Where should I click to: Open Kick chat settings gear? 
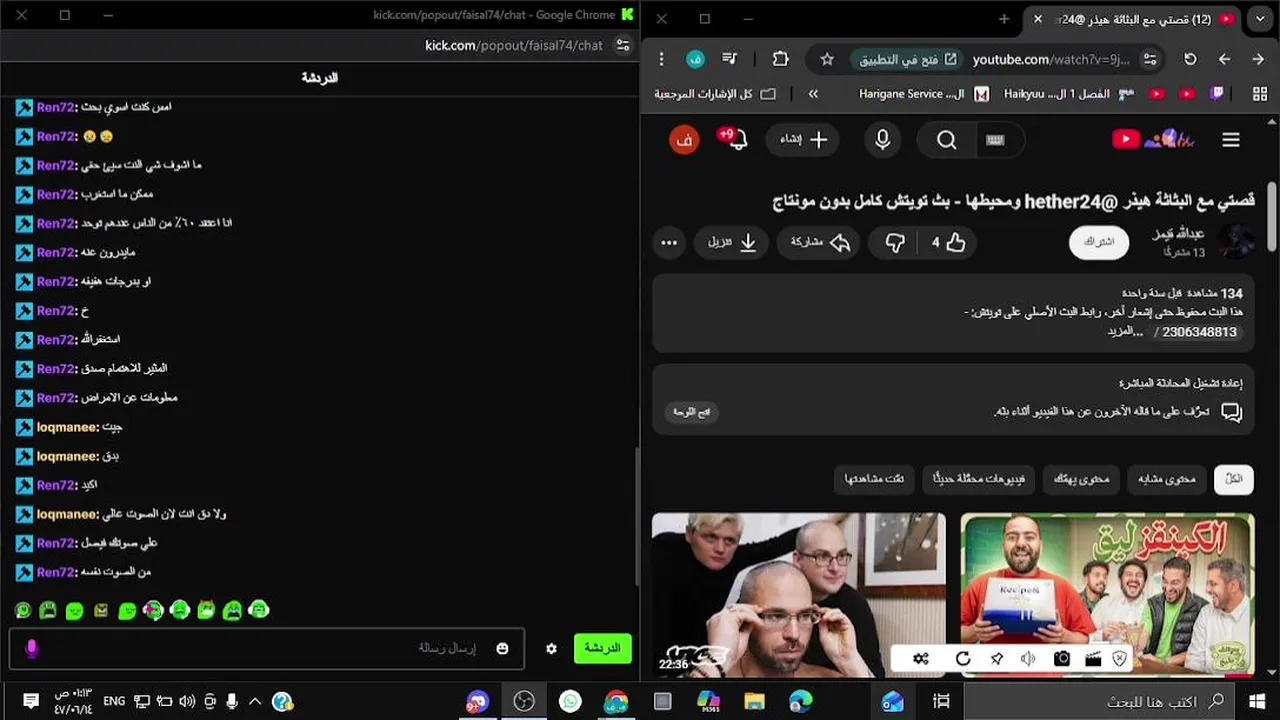click(x=551, y=648)
